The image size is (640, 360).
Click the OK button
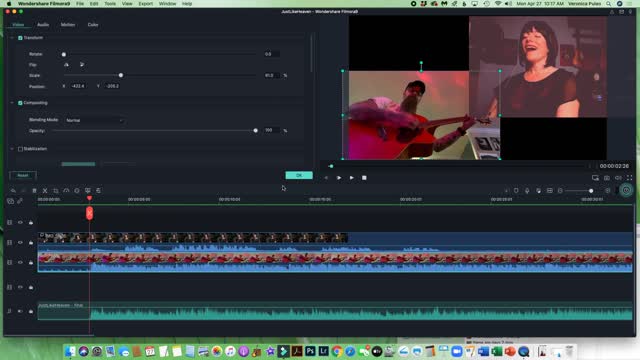(x=299, y=176)
